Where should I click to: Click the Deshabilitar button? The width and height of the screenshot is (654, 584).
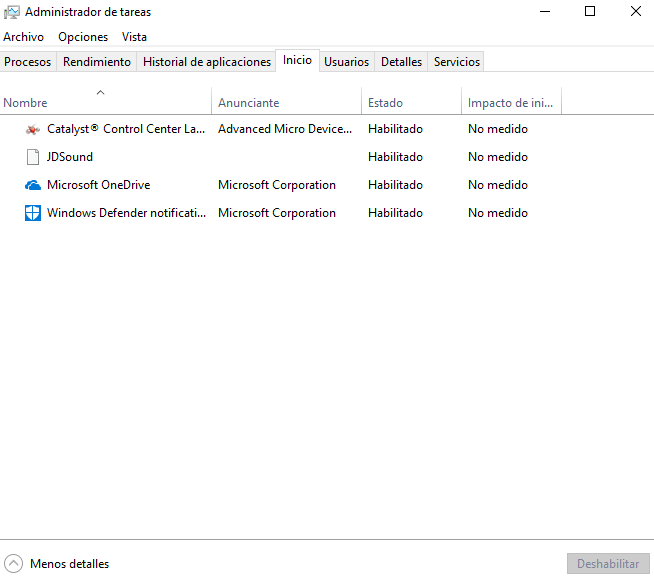(x=608, y=564)
